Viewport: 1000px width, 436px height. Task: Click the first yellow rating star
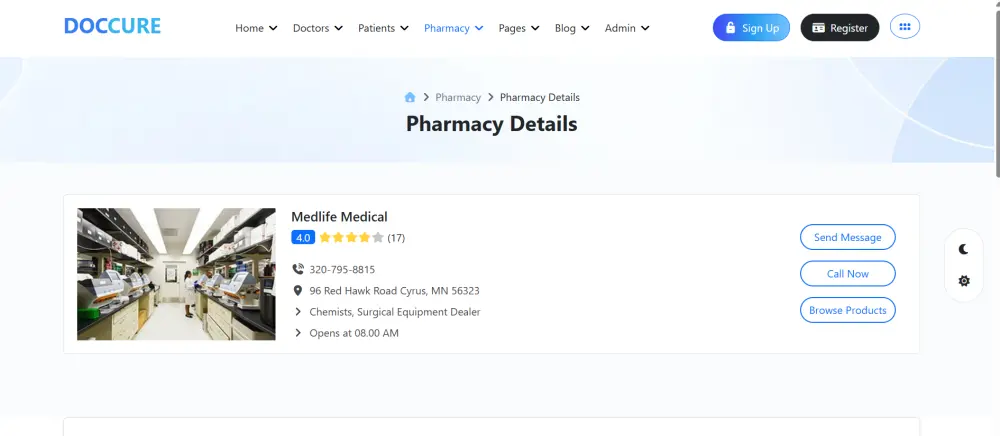point(325,238)
